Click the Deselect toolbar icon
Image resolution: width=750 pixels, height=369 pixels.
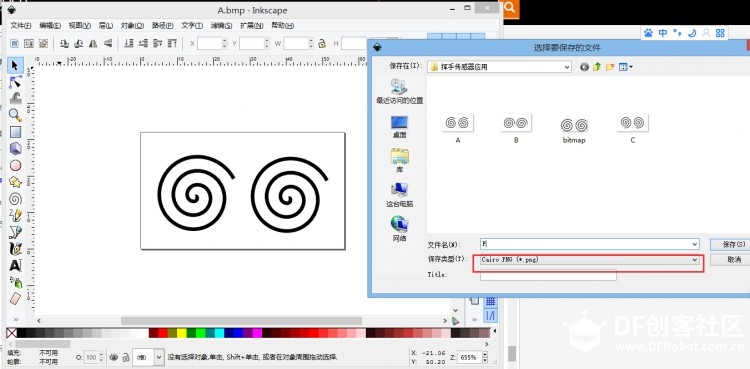(x=43, y=44)
